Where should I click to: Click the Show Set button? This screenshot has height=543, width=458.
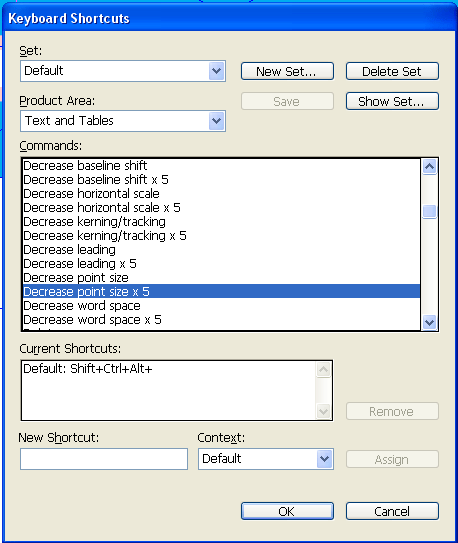pyautogui.click(x=392, y=101)
